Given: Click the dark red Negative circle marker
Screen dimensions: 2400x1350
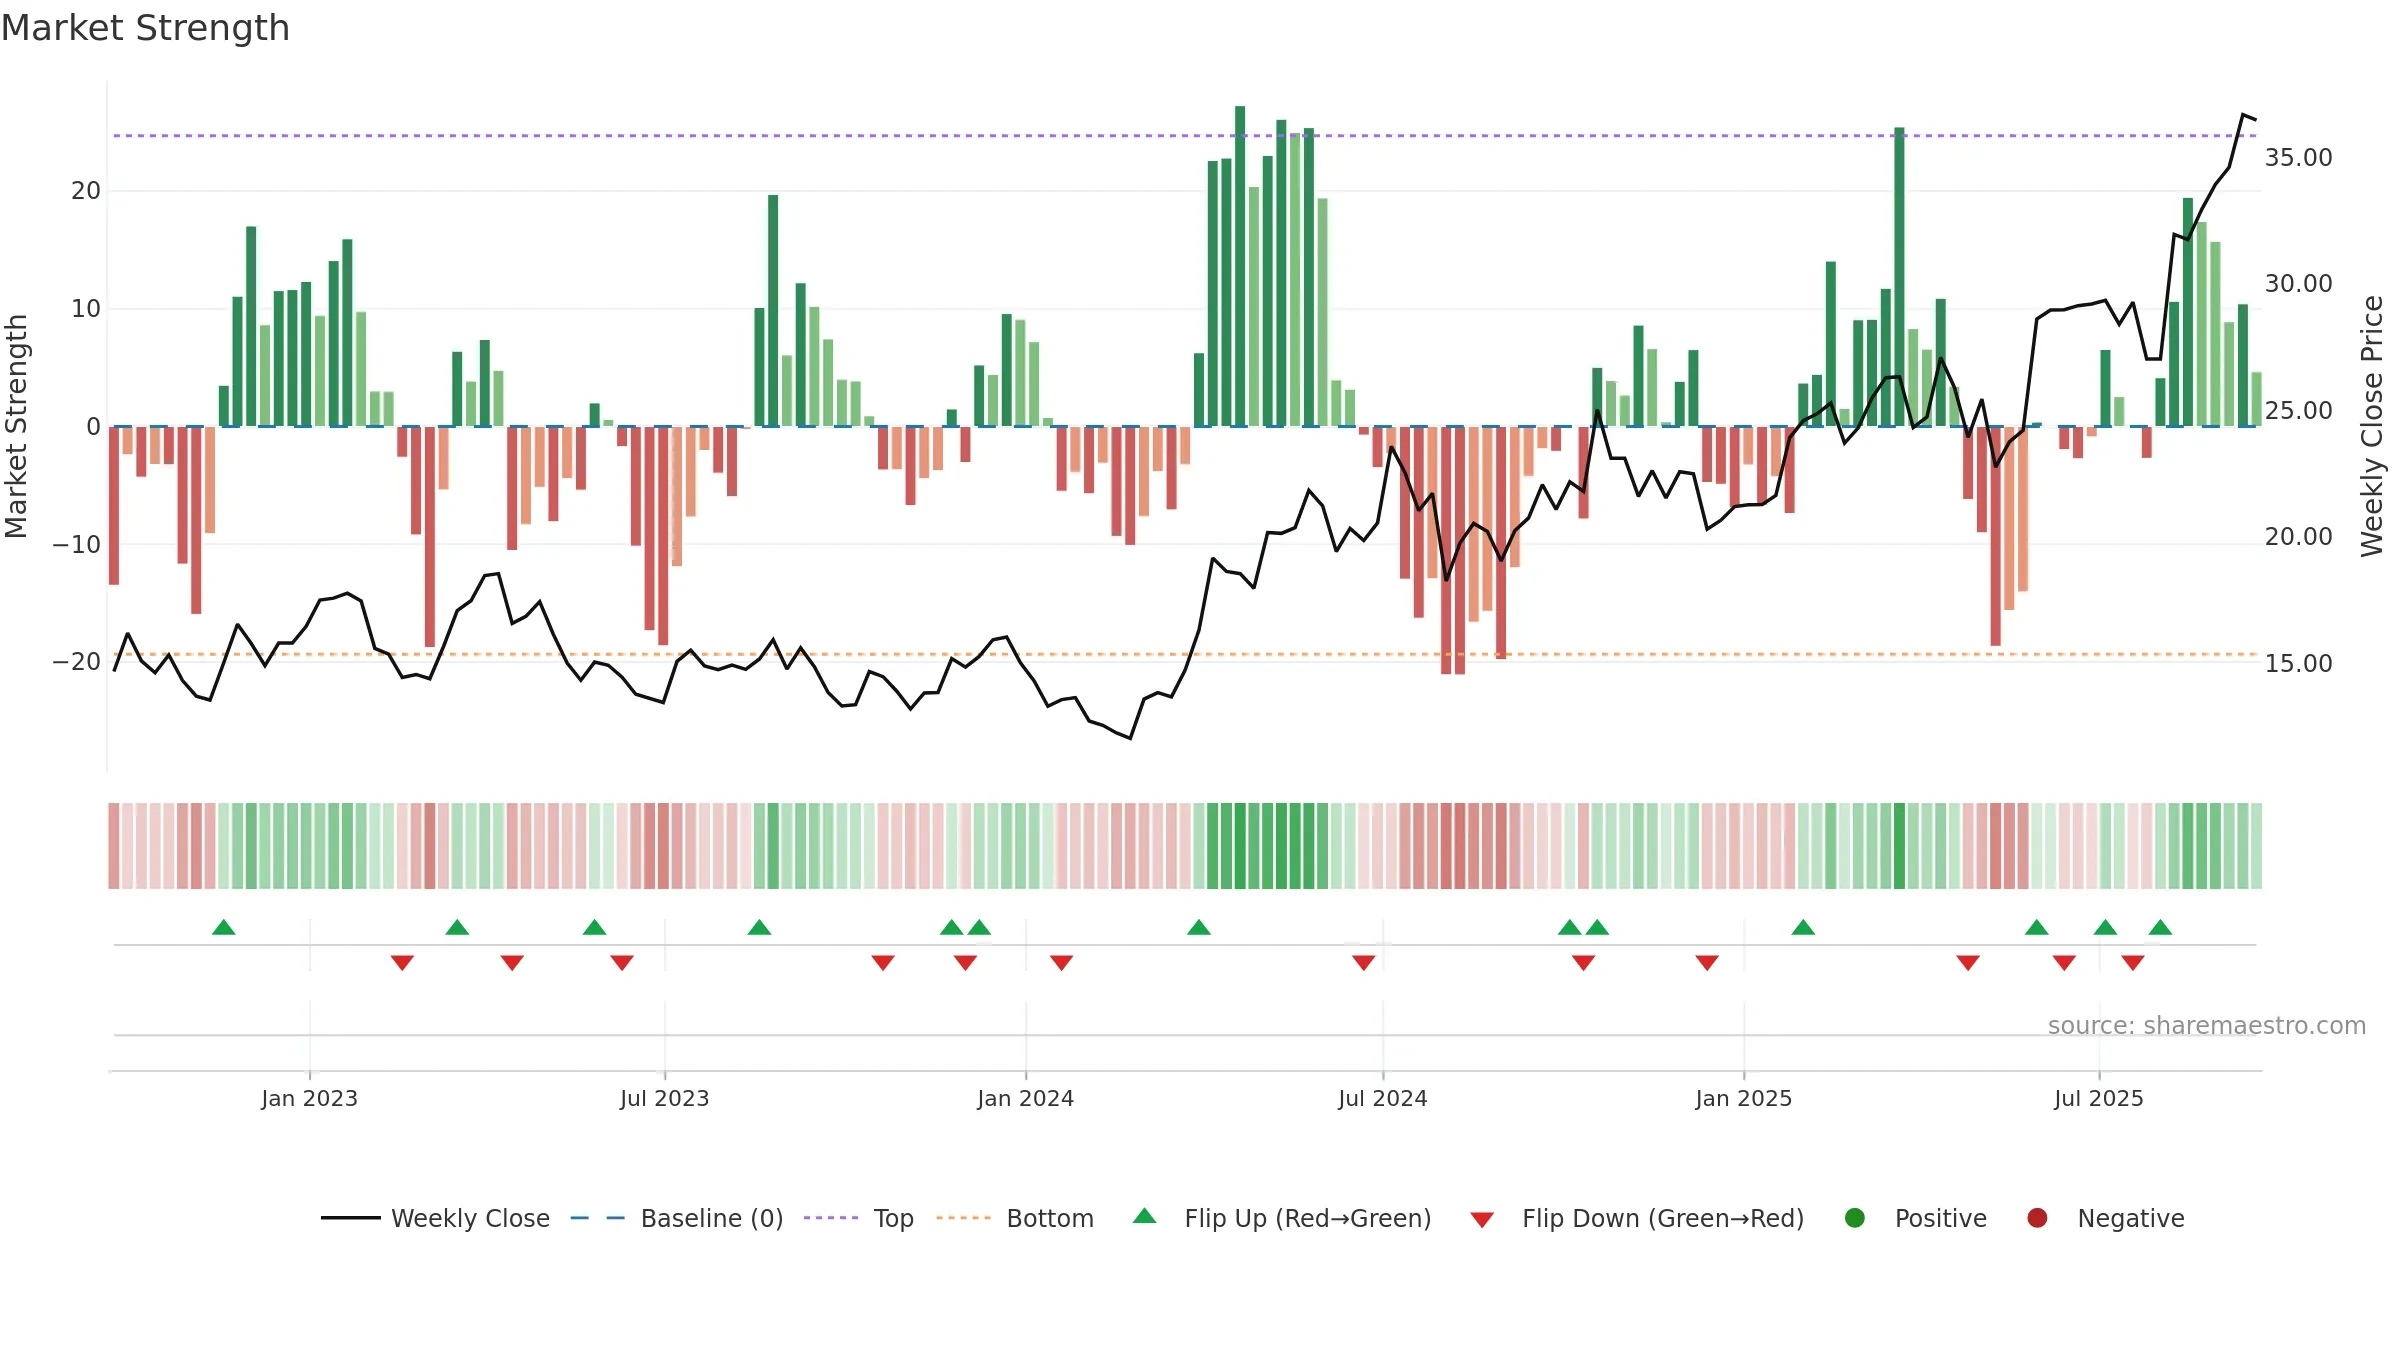Looking at the screenshot, I should (x=2037, y=1218).
